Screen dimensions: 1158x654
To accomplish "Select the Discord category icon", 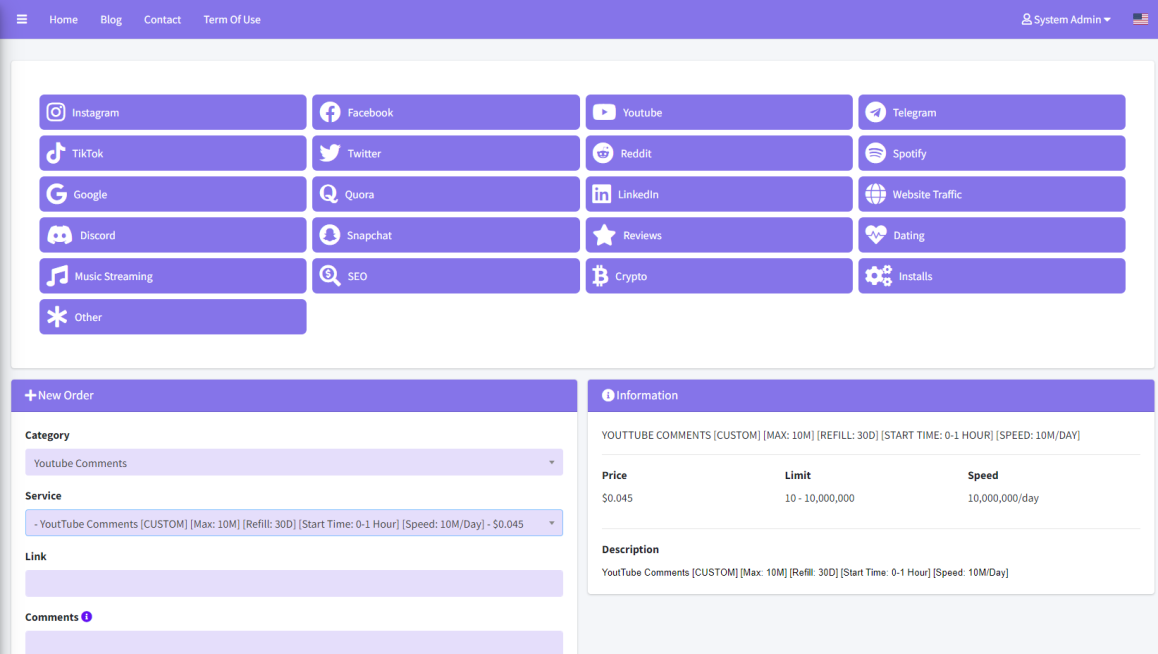I will (60, 235).
